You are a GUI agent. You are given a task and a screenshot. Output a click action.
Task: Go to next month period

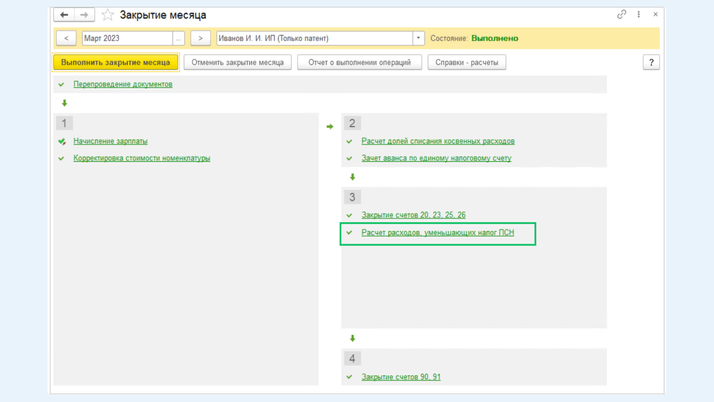200,38
